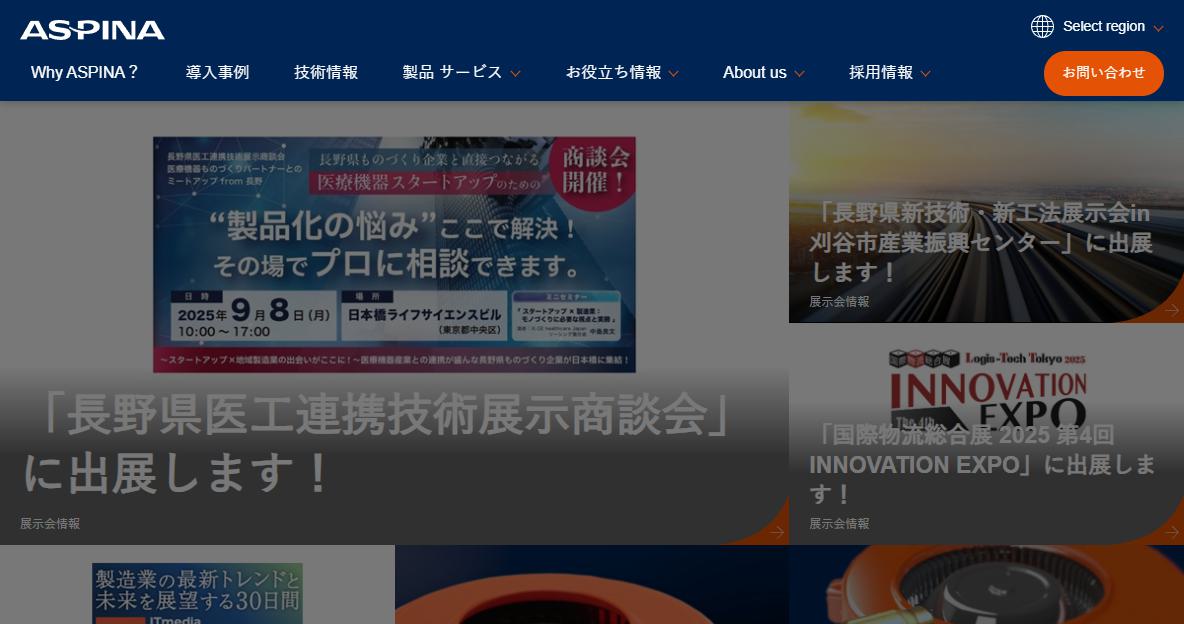This screenshot has height=624, width=1184.
Task: Click the arrow icon on INNOVATION EXPO card
Action: [x=1171, y=532]
